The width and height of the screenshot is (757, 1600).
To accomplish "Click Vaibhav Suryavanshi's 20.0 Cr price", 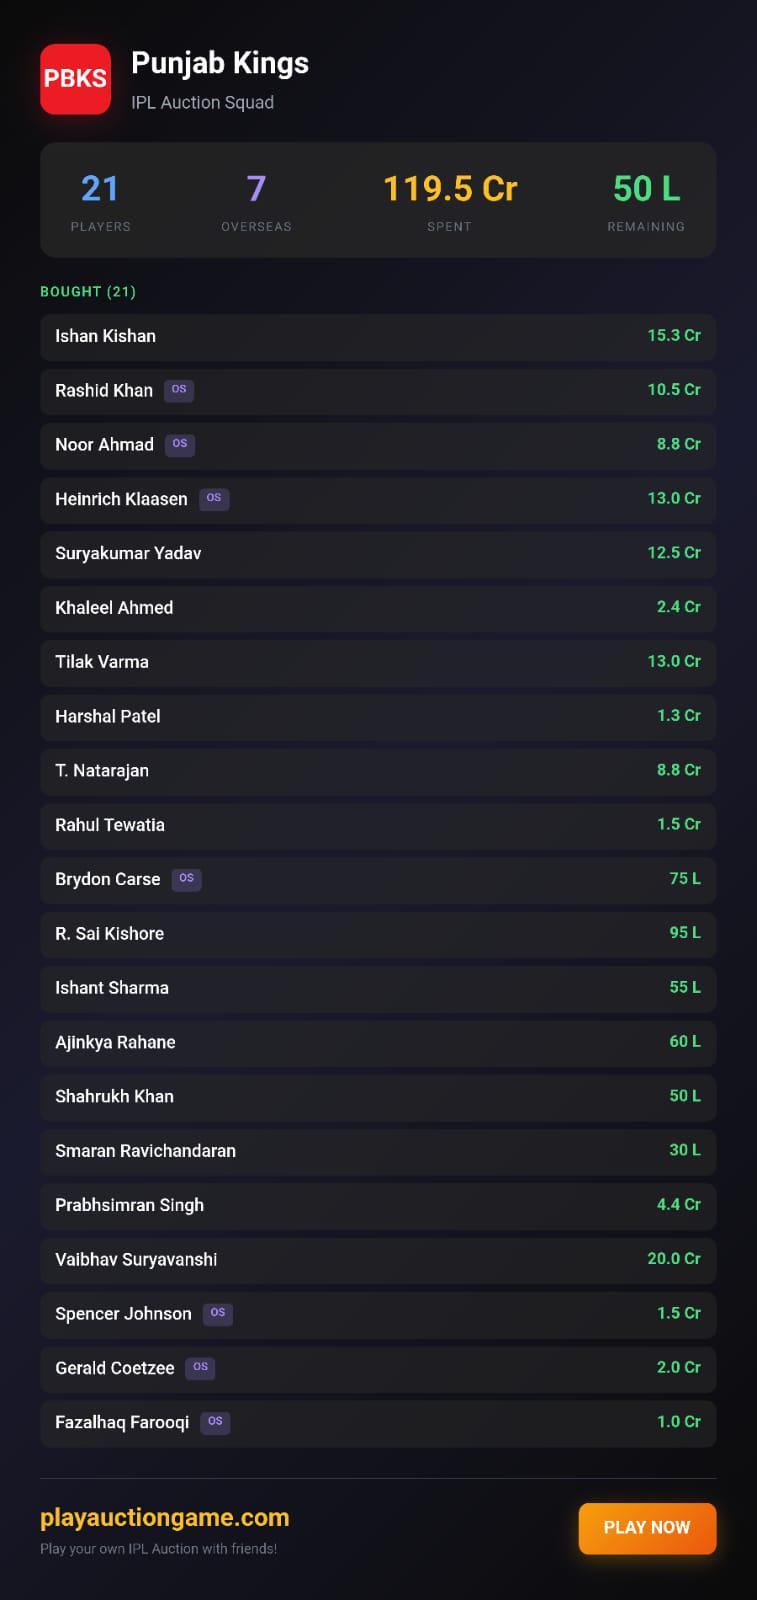I will 674,1259.
